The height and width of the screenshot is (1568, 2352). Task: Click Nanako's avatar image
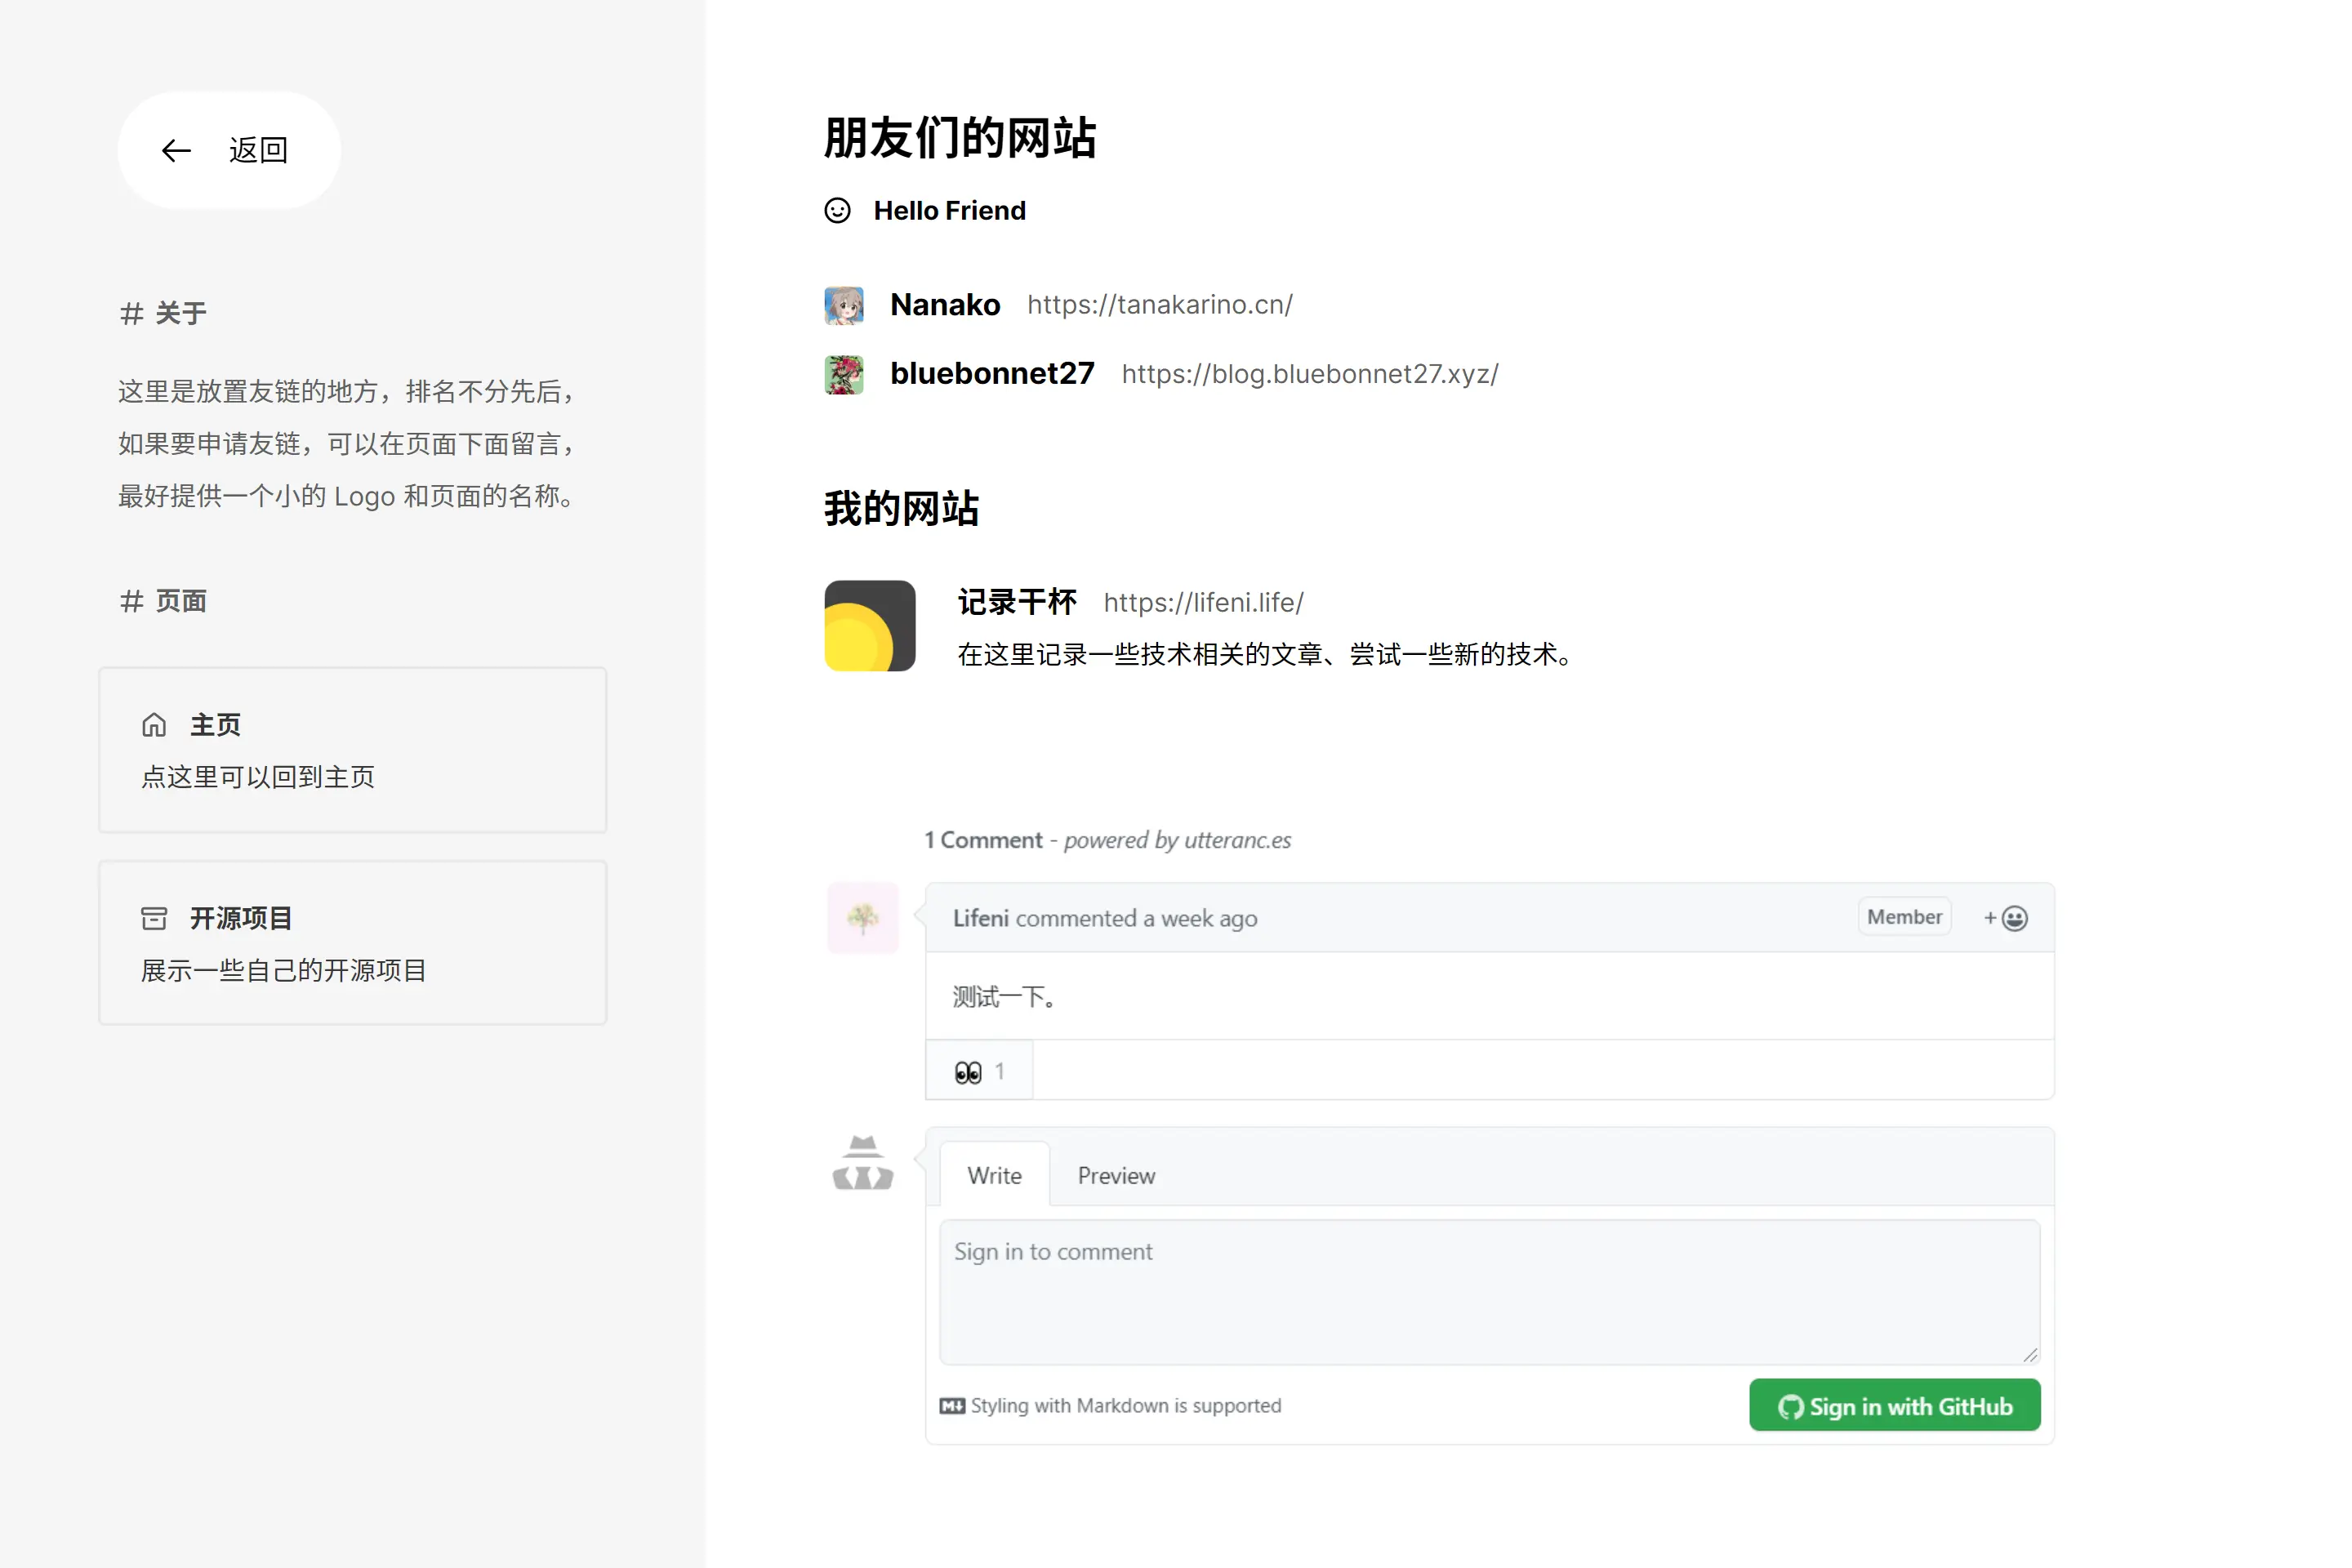click(x=843, y=305)
